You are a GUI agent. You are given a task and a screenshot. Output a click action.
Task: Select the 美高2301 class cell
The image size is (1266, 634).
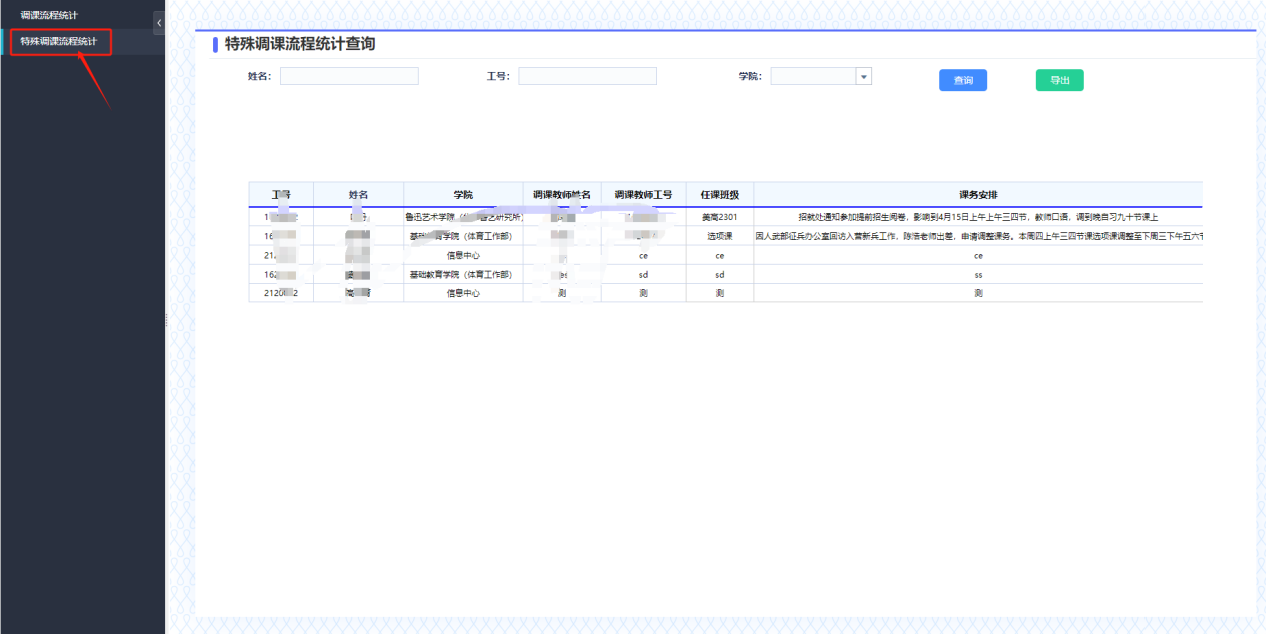719,217
